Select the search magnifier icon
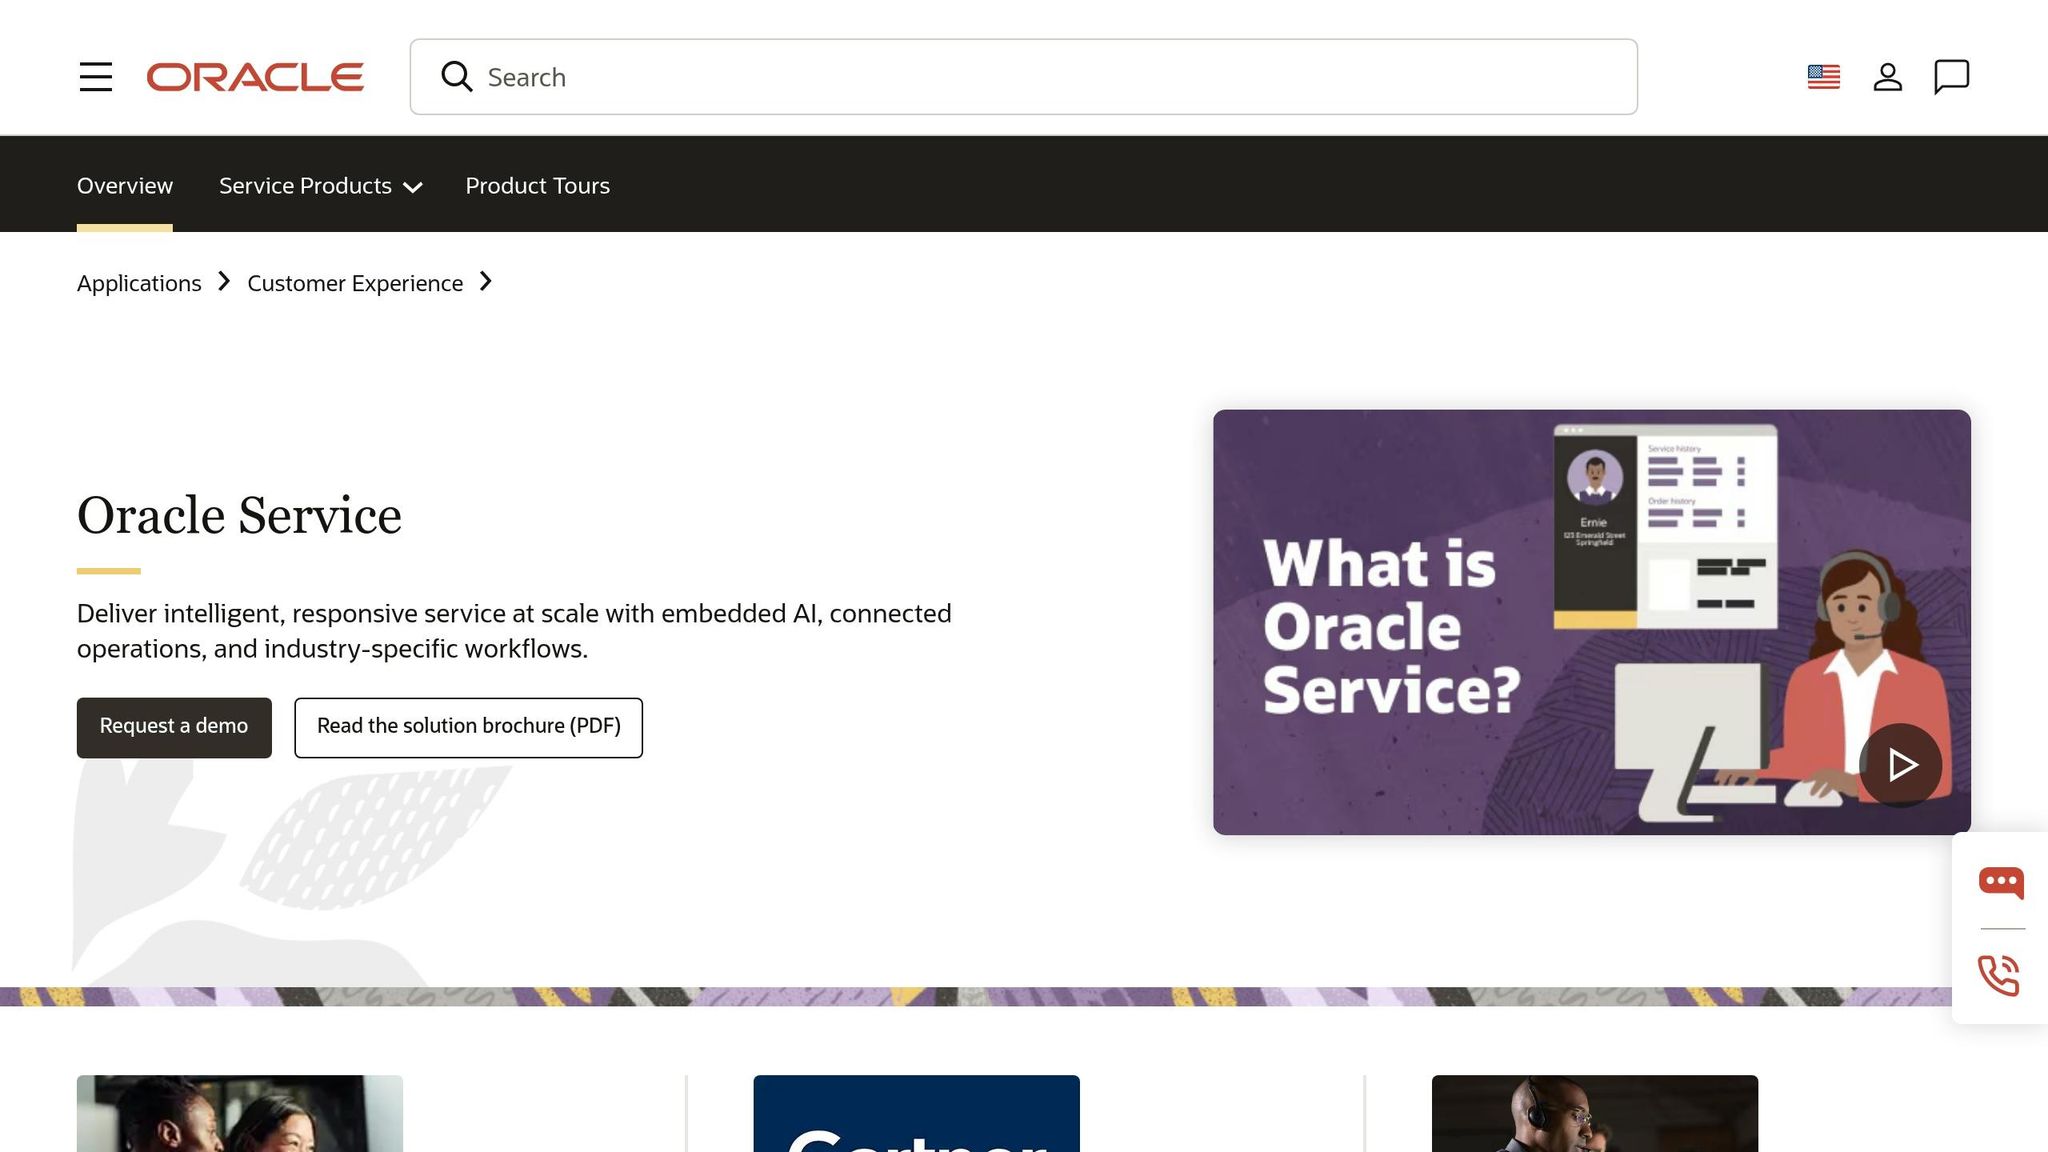 click(x=457, y=77)
